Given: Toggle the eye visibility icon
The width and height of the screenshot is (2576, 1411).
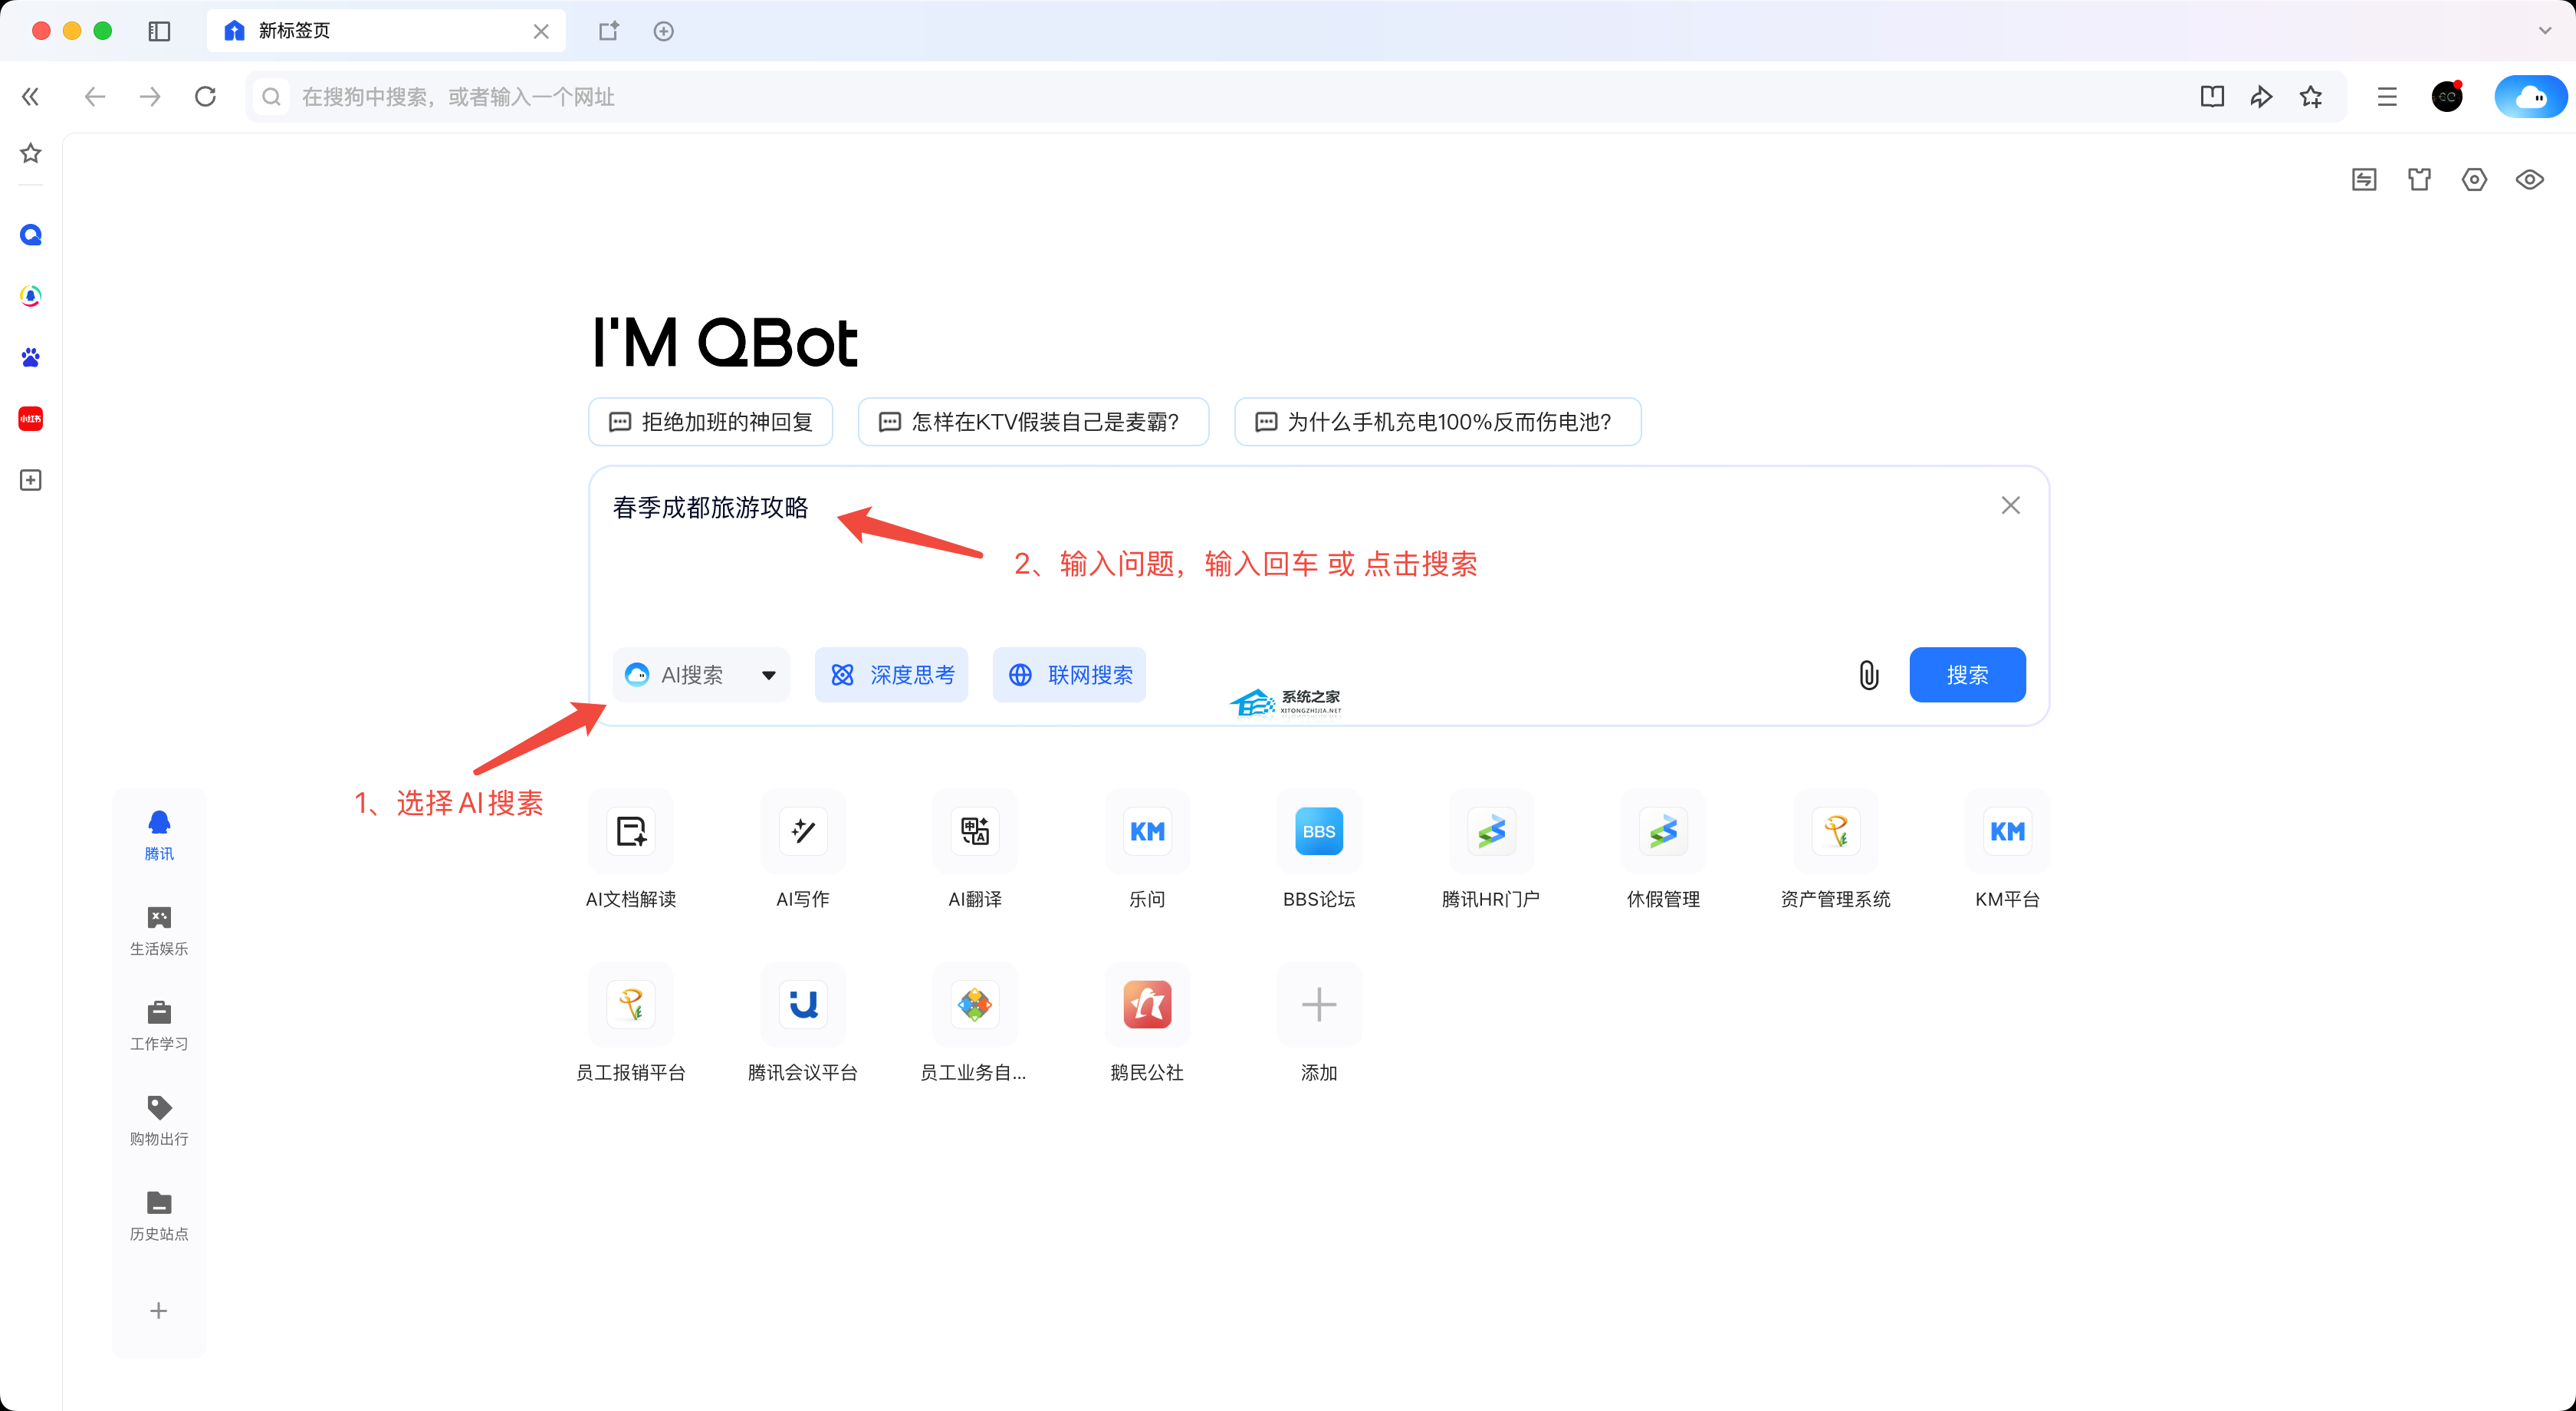Looking at the screenshot, I should coord(2529,180).
